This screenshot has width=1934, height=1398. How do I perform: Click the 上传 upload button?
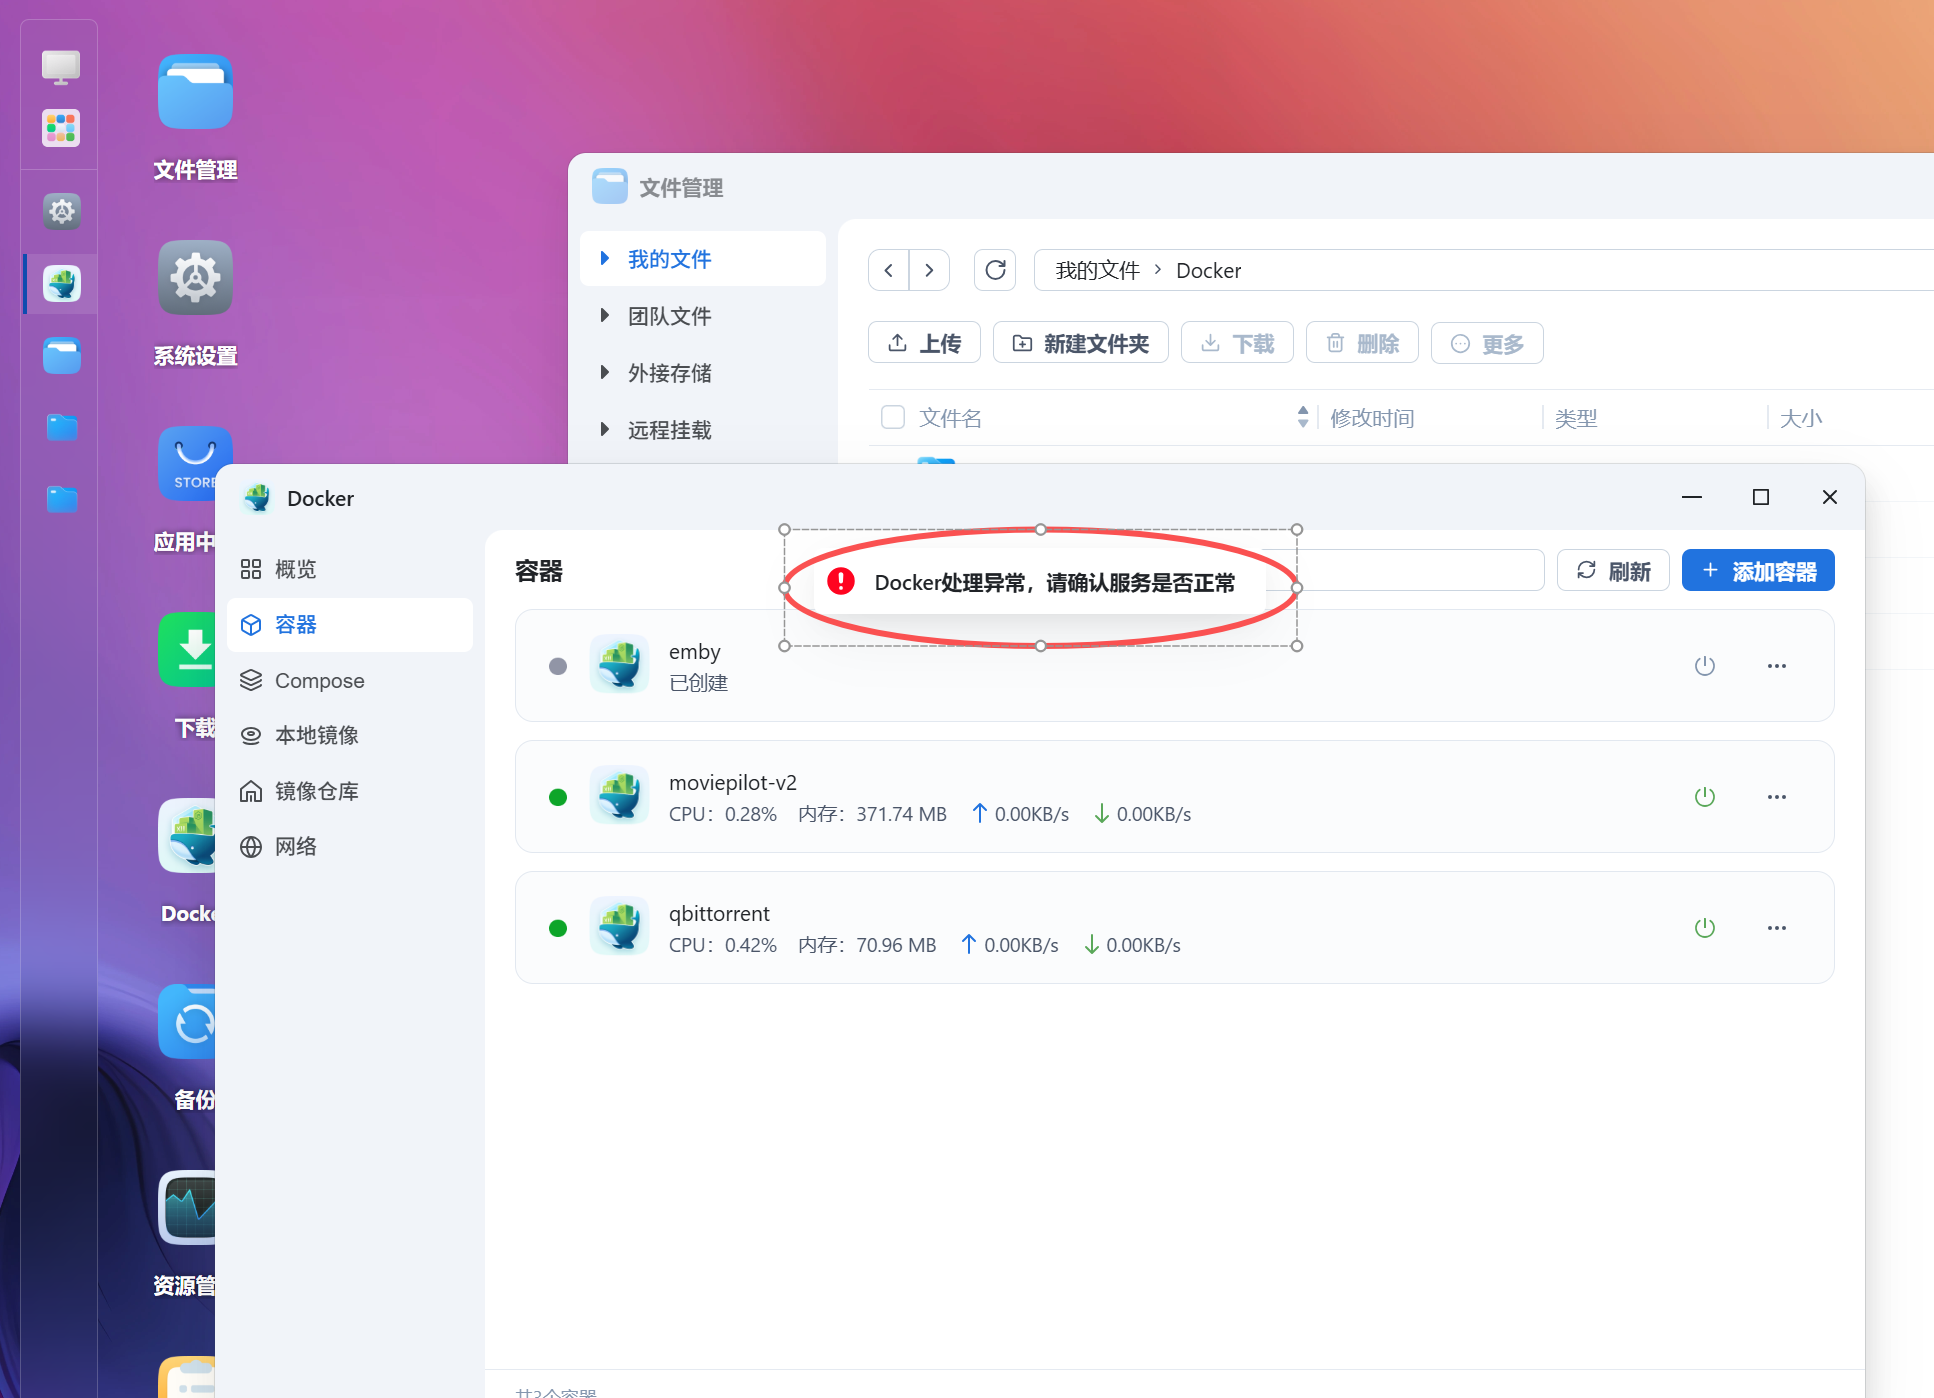click(x=924, y=343)
